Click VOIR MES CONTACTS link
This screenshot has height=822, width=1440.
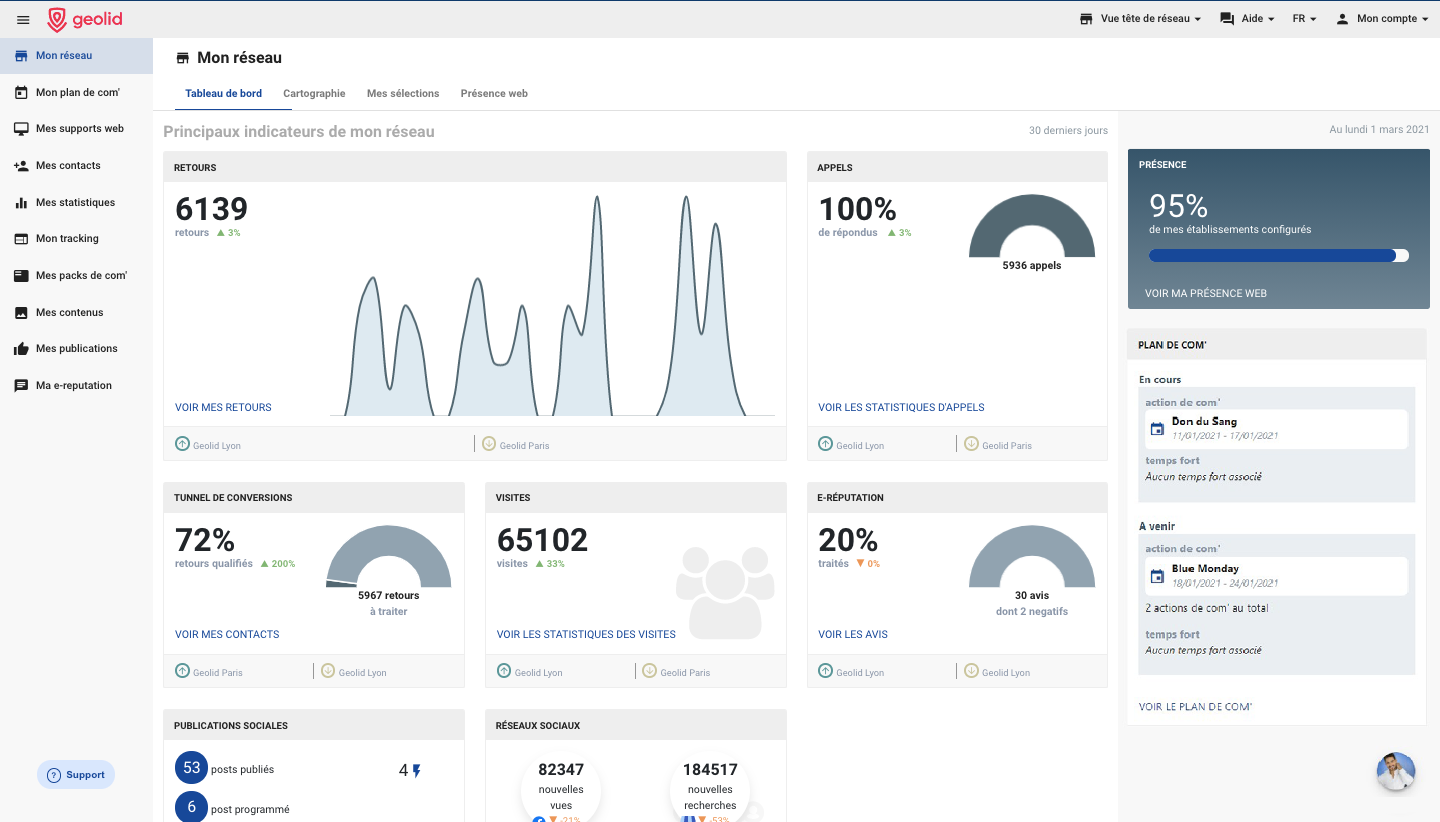227,634
